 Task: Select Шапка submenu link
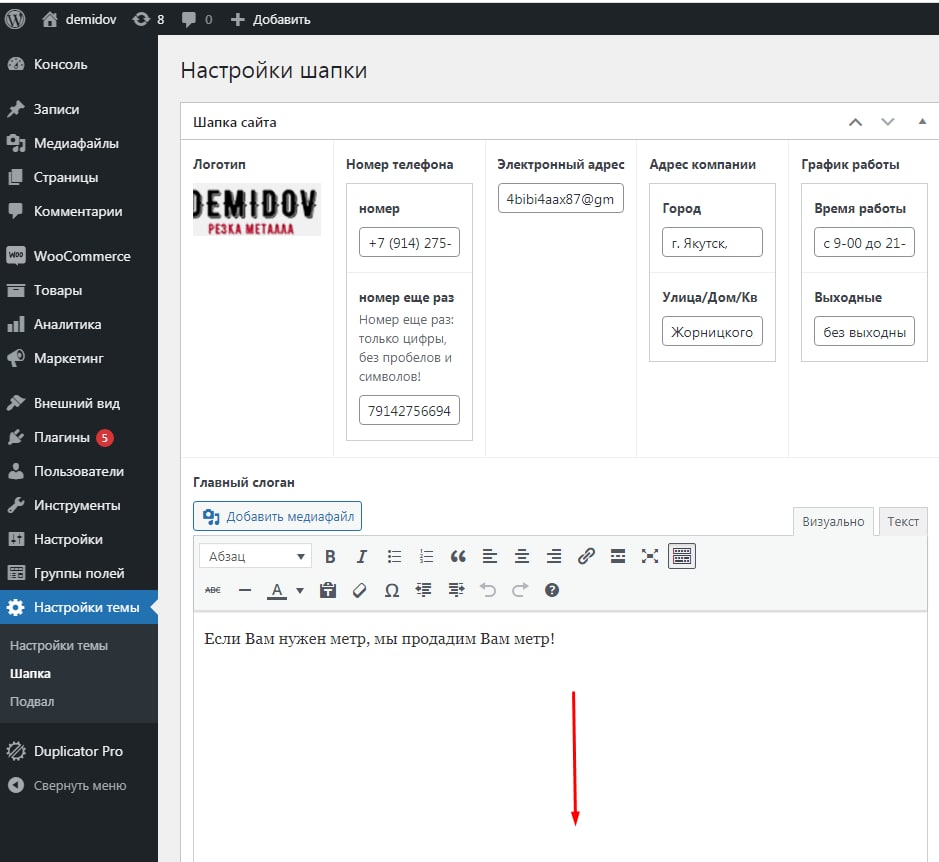click(31, 673)
